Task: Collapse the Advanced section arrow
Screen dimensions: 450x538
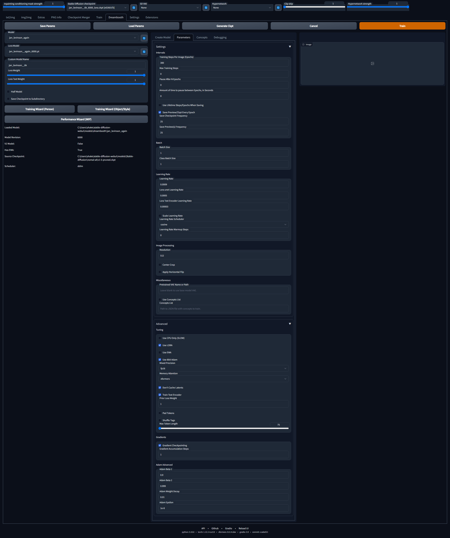Action: click(290, 324)
